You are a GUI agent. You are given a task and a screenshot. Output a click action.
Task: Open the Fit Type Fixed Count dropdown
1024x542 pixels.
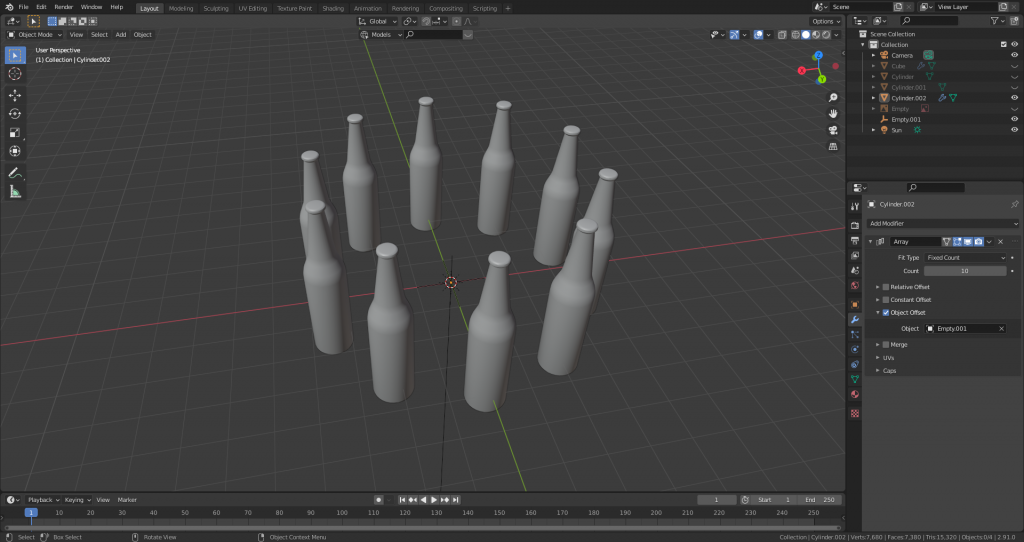pyautogui.click(x=965, y=258)
